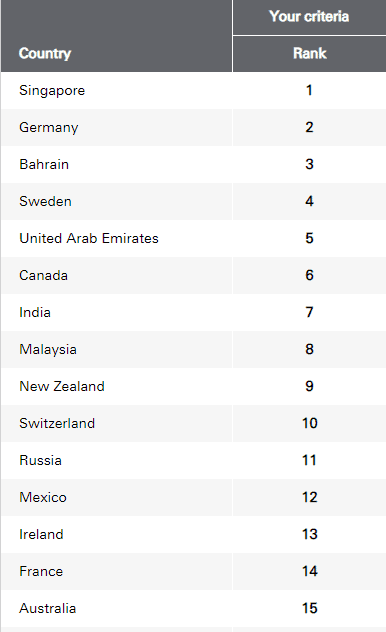This screenshot has height=632, width=386.
Task: Select Switzerland ranked tenth
Action: [57, 423]
